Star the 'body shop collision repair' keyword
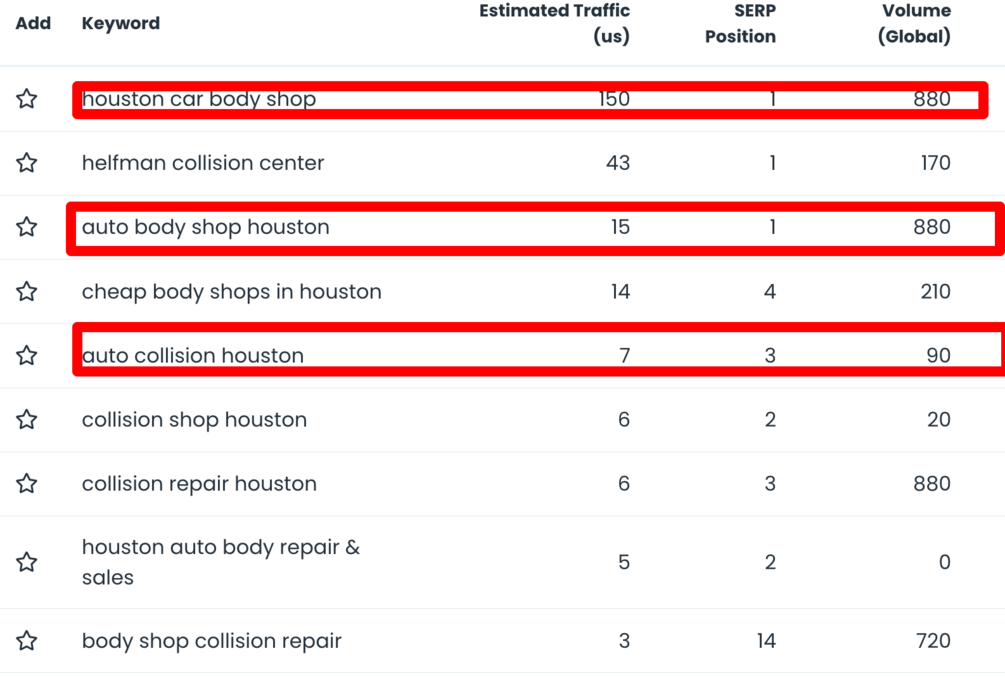 pyautogui.click(x=27, y=641)
